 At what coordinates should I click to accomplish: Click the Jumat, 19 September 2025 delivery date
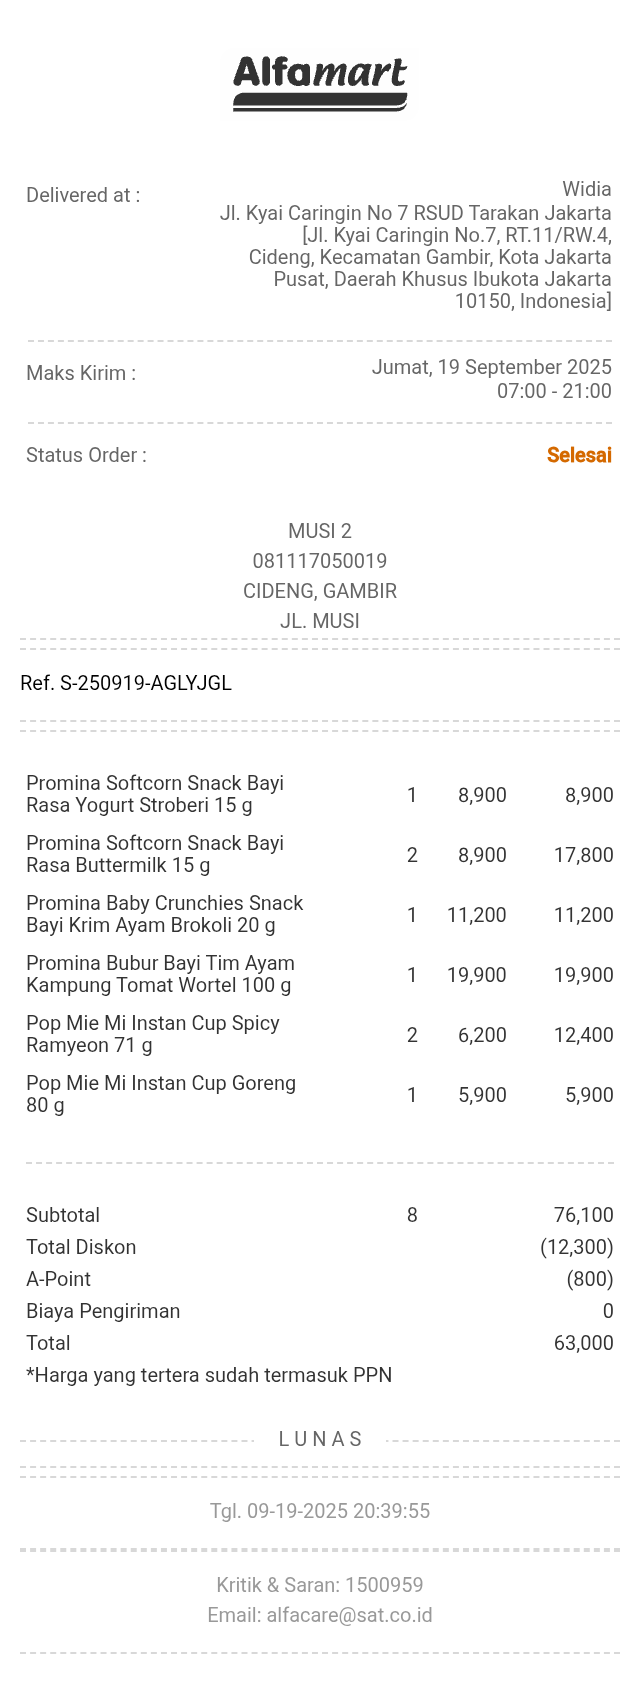[491, 367]
